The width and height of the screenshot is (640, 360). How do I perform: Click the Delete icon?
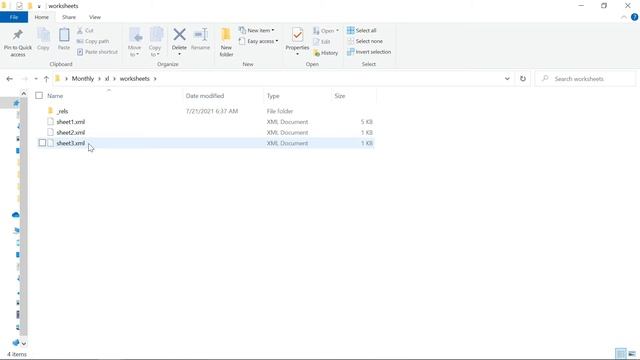[179, 35]
